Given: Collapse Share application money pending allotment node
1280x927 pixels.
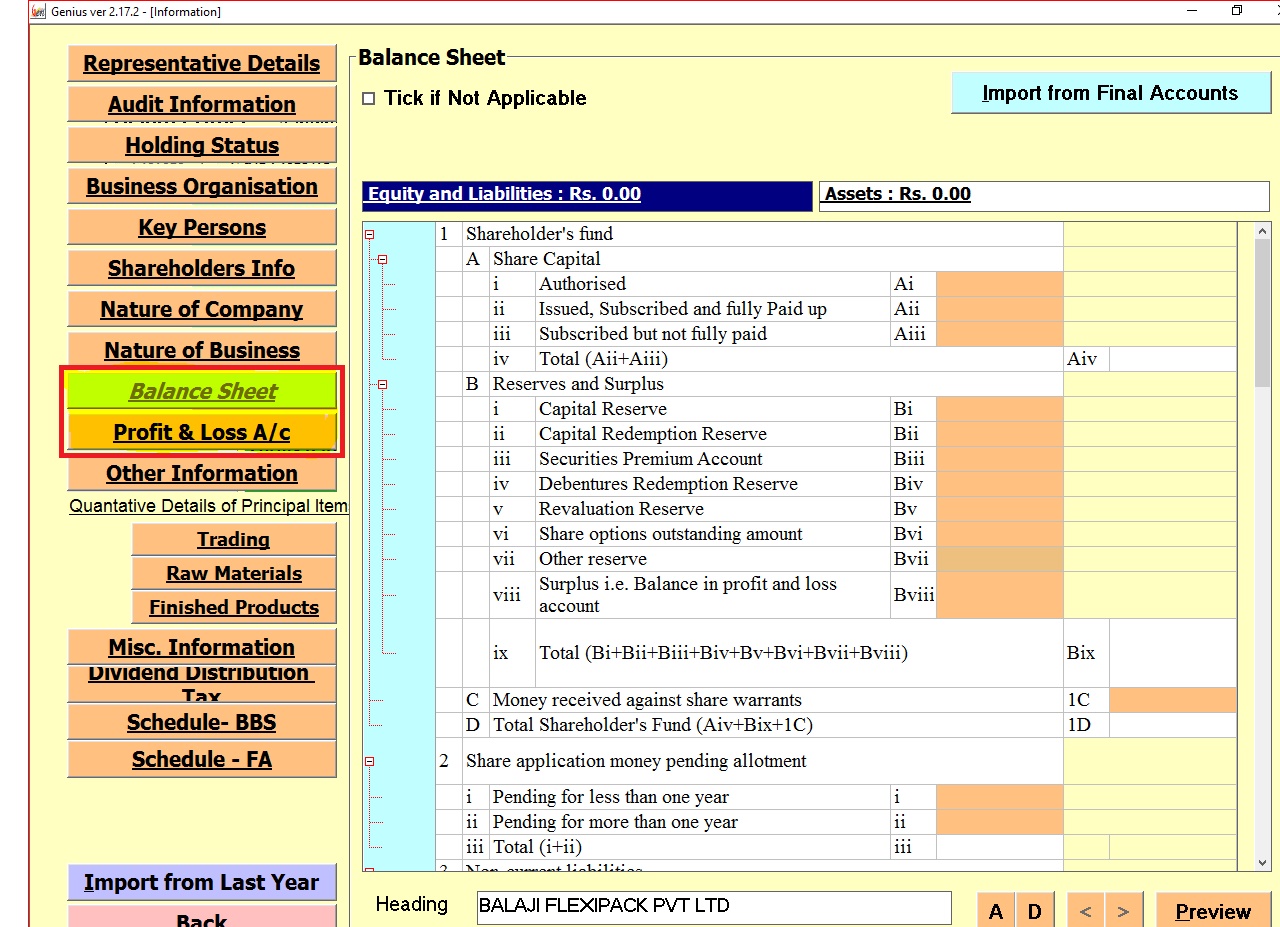Looking at the screenshot, I should (x=369, y=762).
